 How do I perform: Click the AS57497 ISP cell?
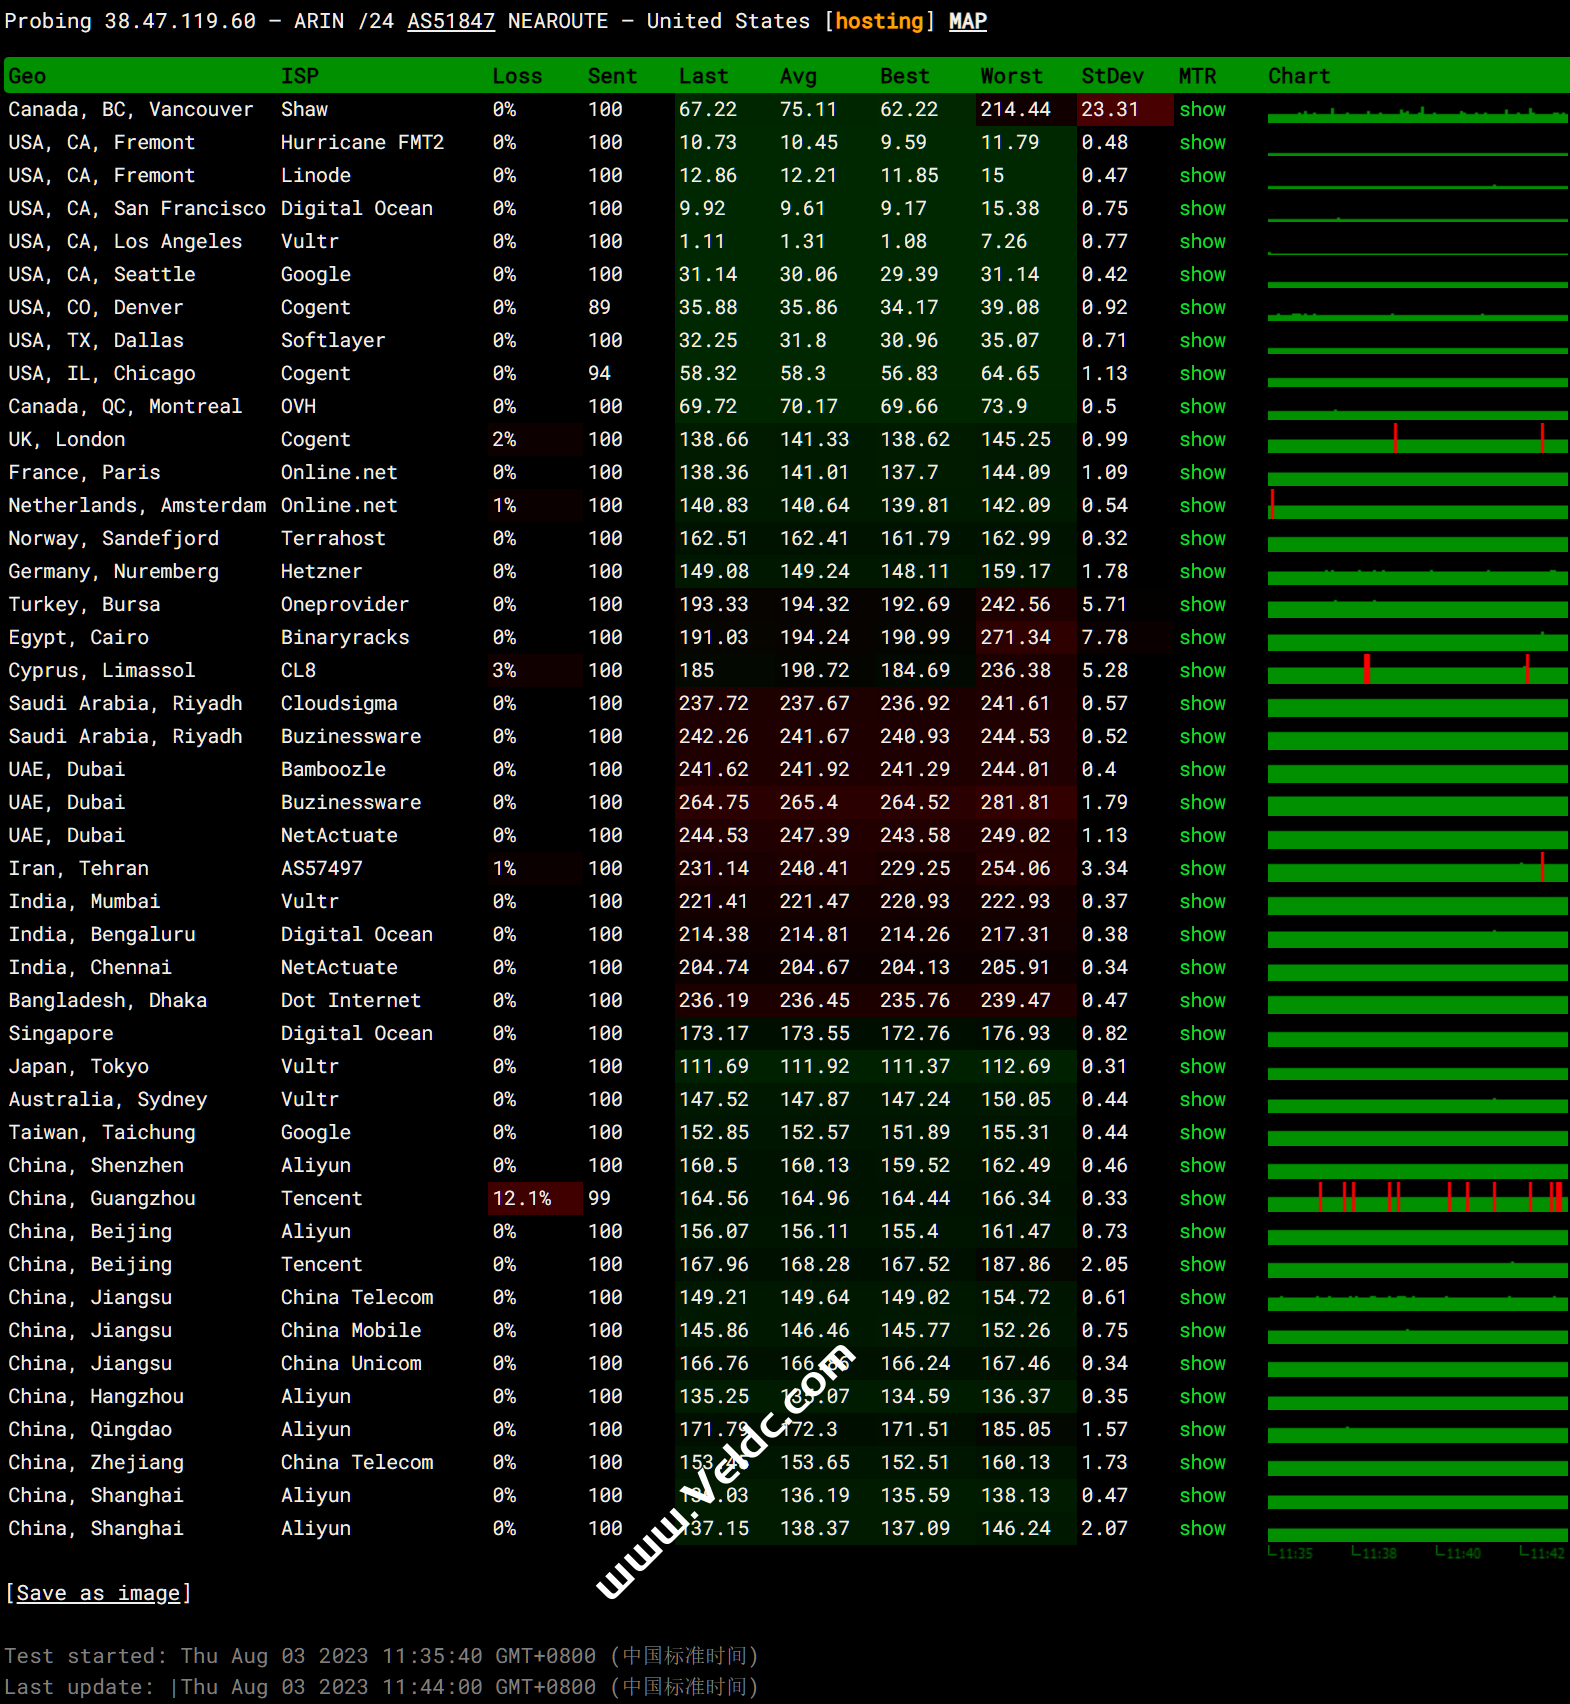coord(321,868)
